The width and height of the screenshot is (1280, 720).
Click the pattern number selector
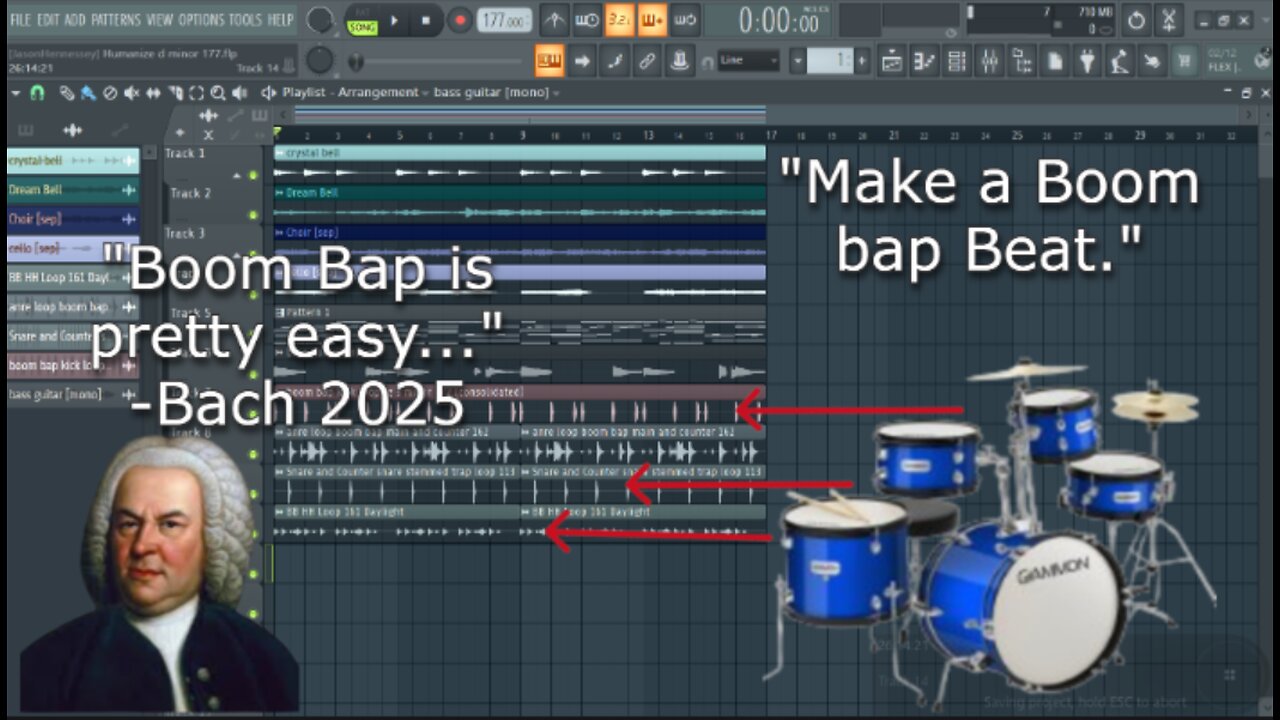tap(831, 61)
